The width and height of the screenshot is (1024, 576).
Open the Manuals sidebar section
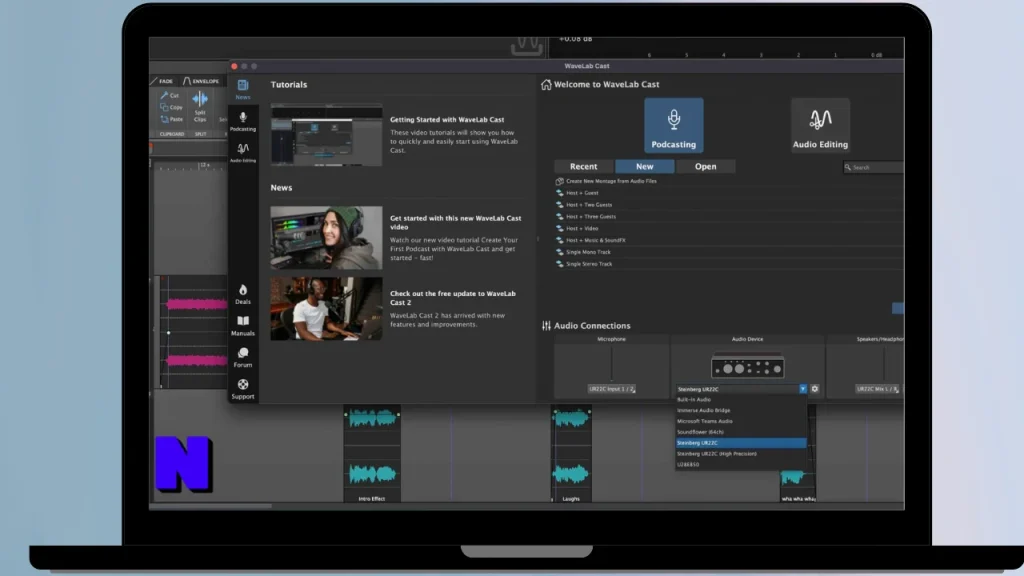coord(243,326)
